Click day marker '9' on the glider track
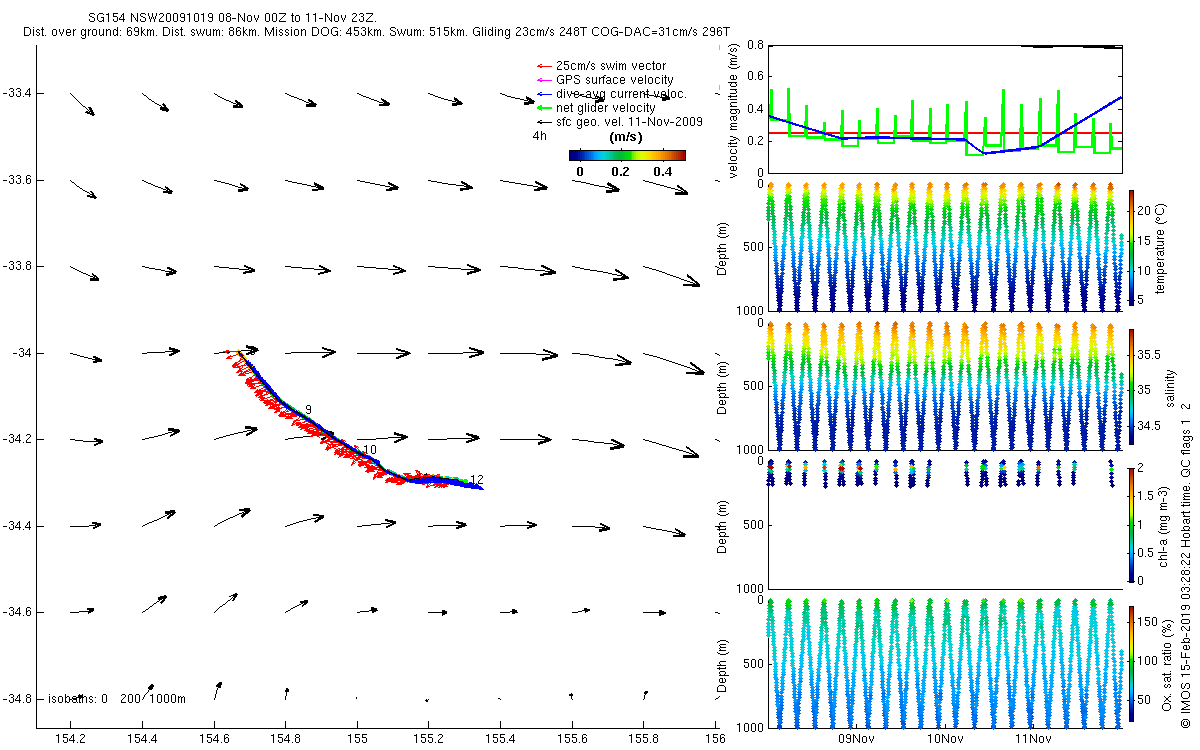1200x750 pixels. coord(309,410)
